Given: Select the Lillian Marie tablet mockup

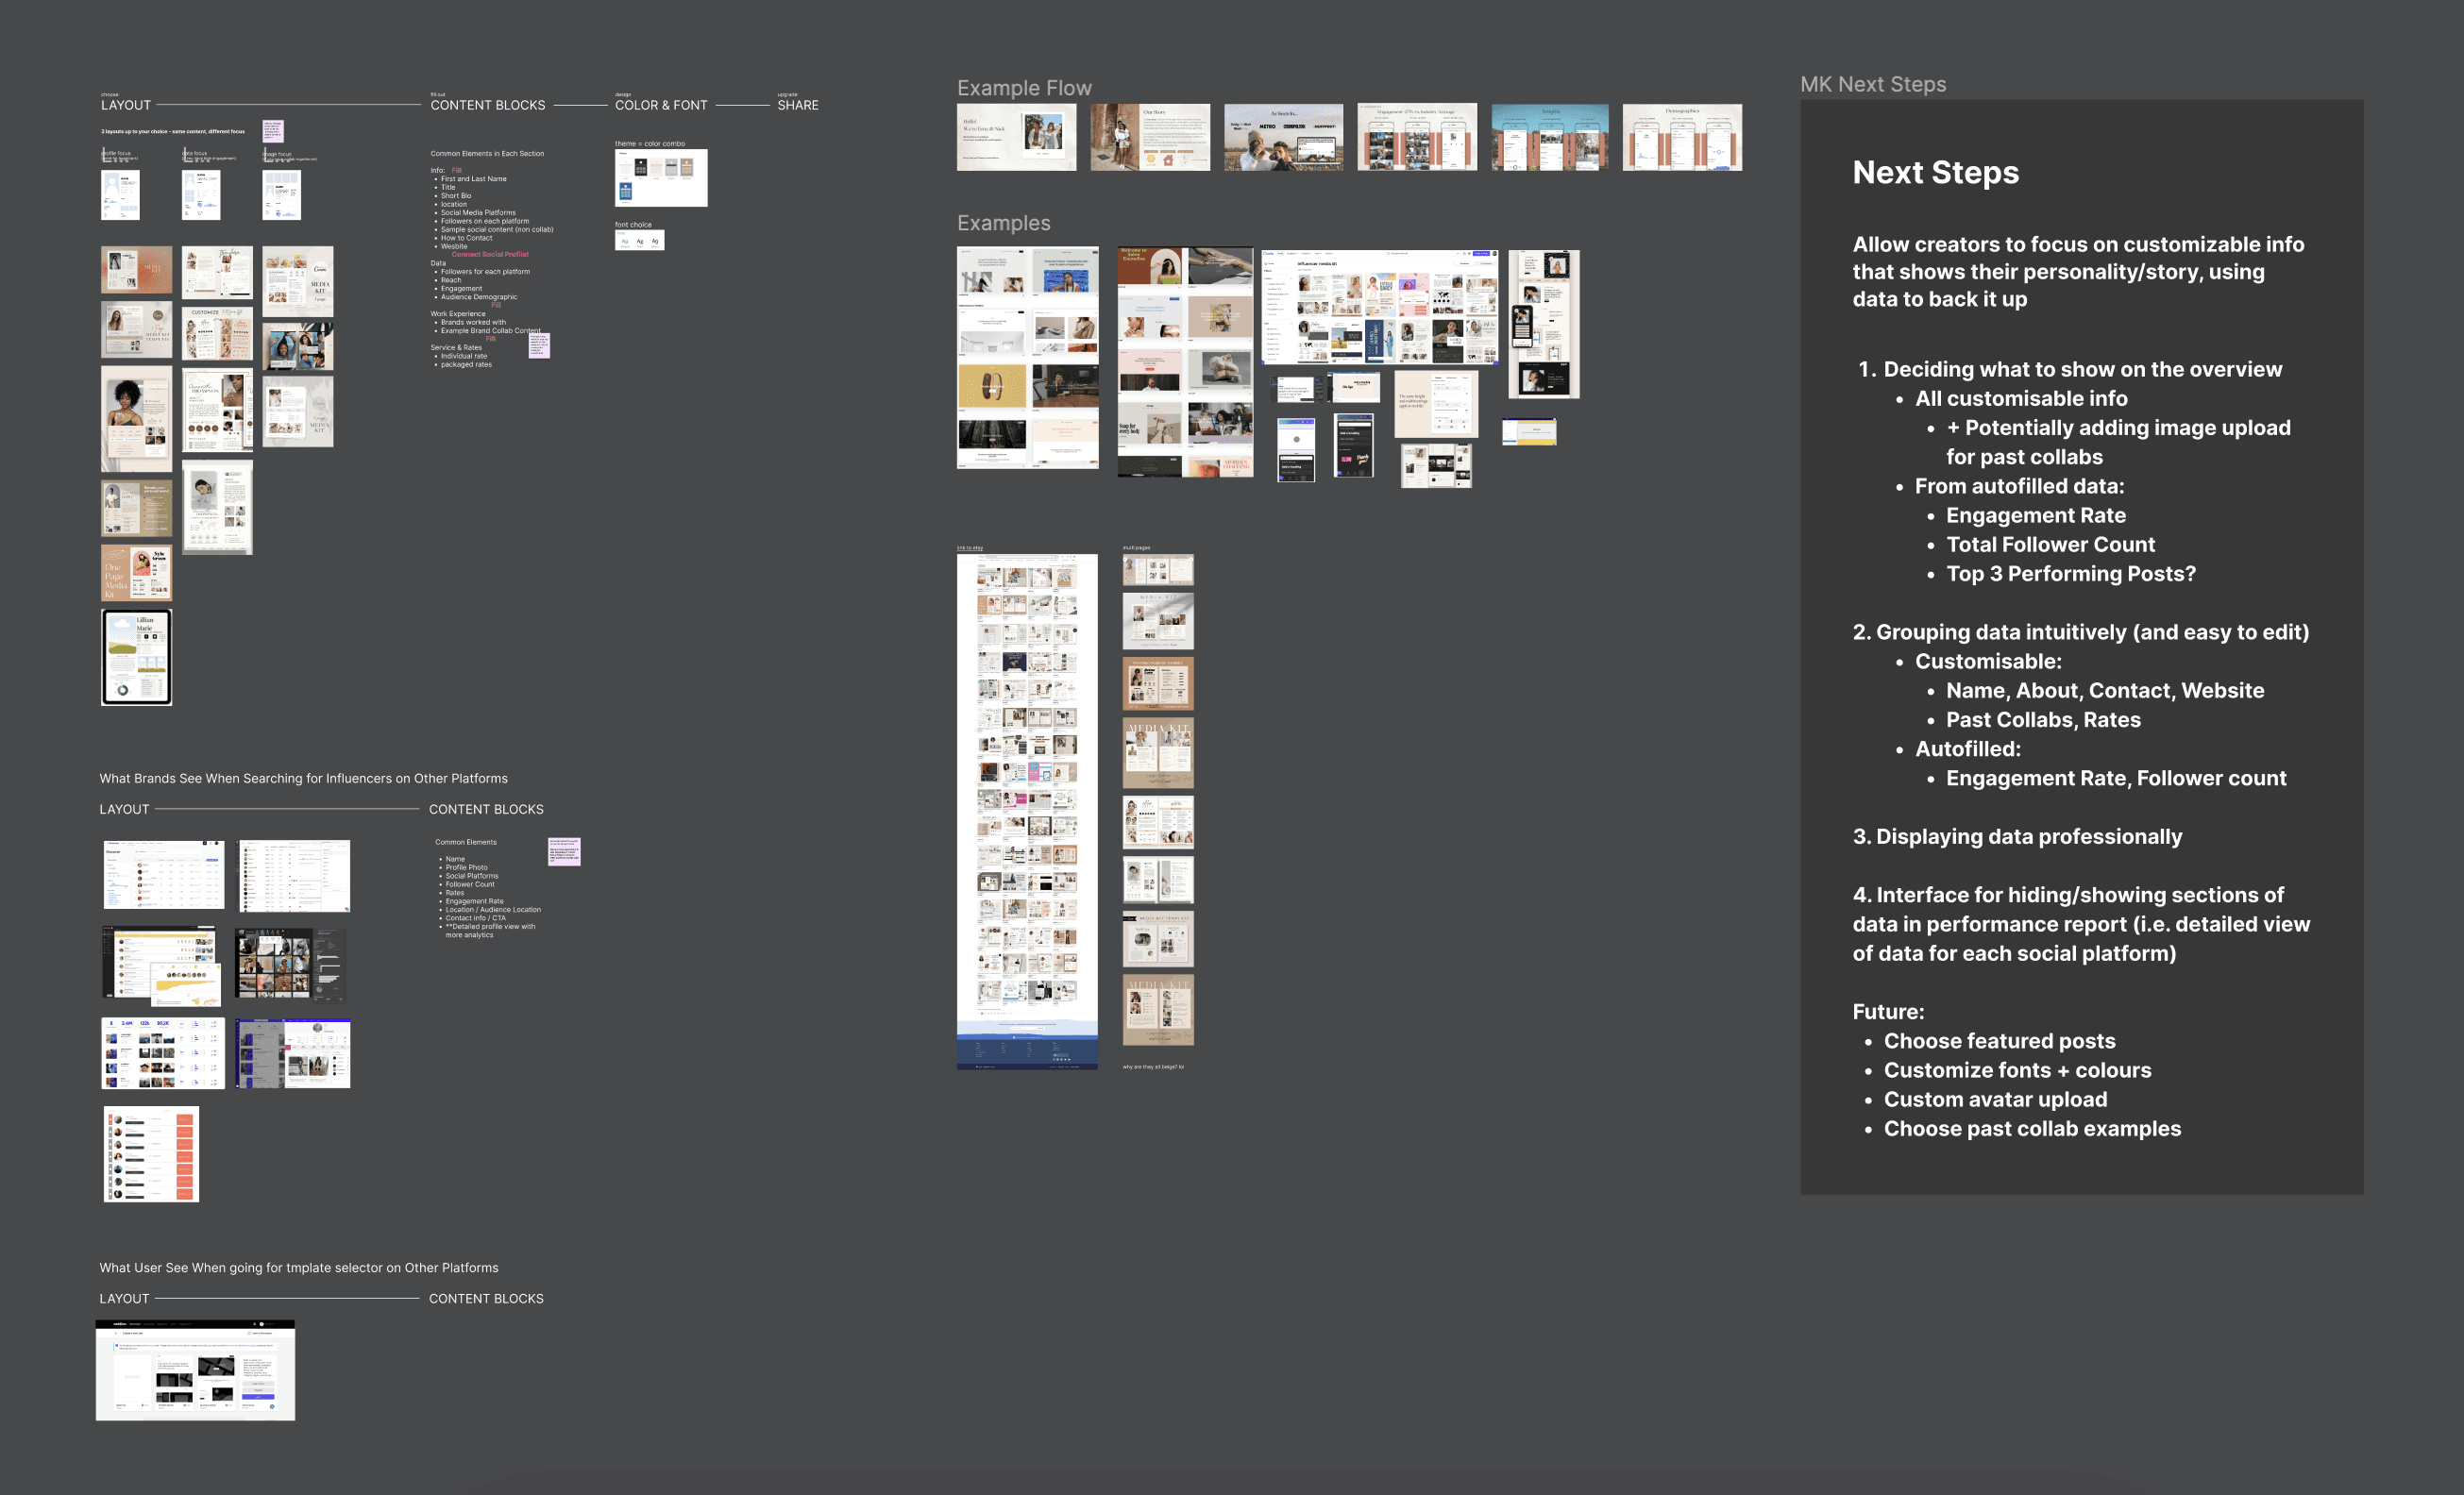Looking at the screenshot, I should [x=137, y=657].
